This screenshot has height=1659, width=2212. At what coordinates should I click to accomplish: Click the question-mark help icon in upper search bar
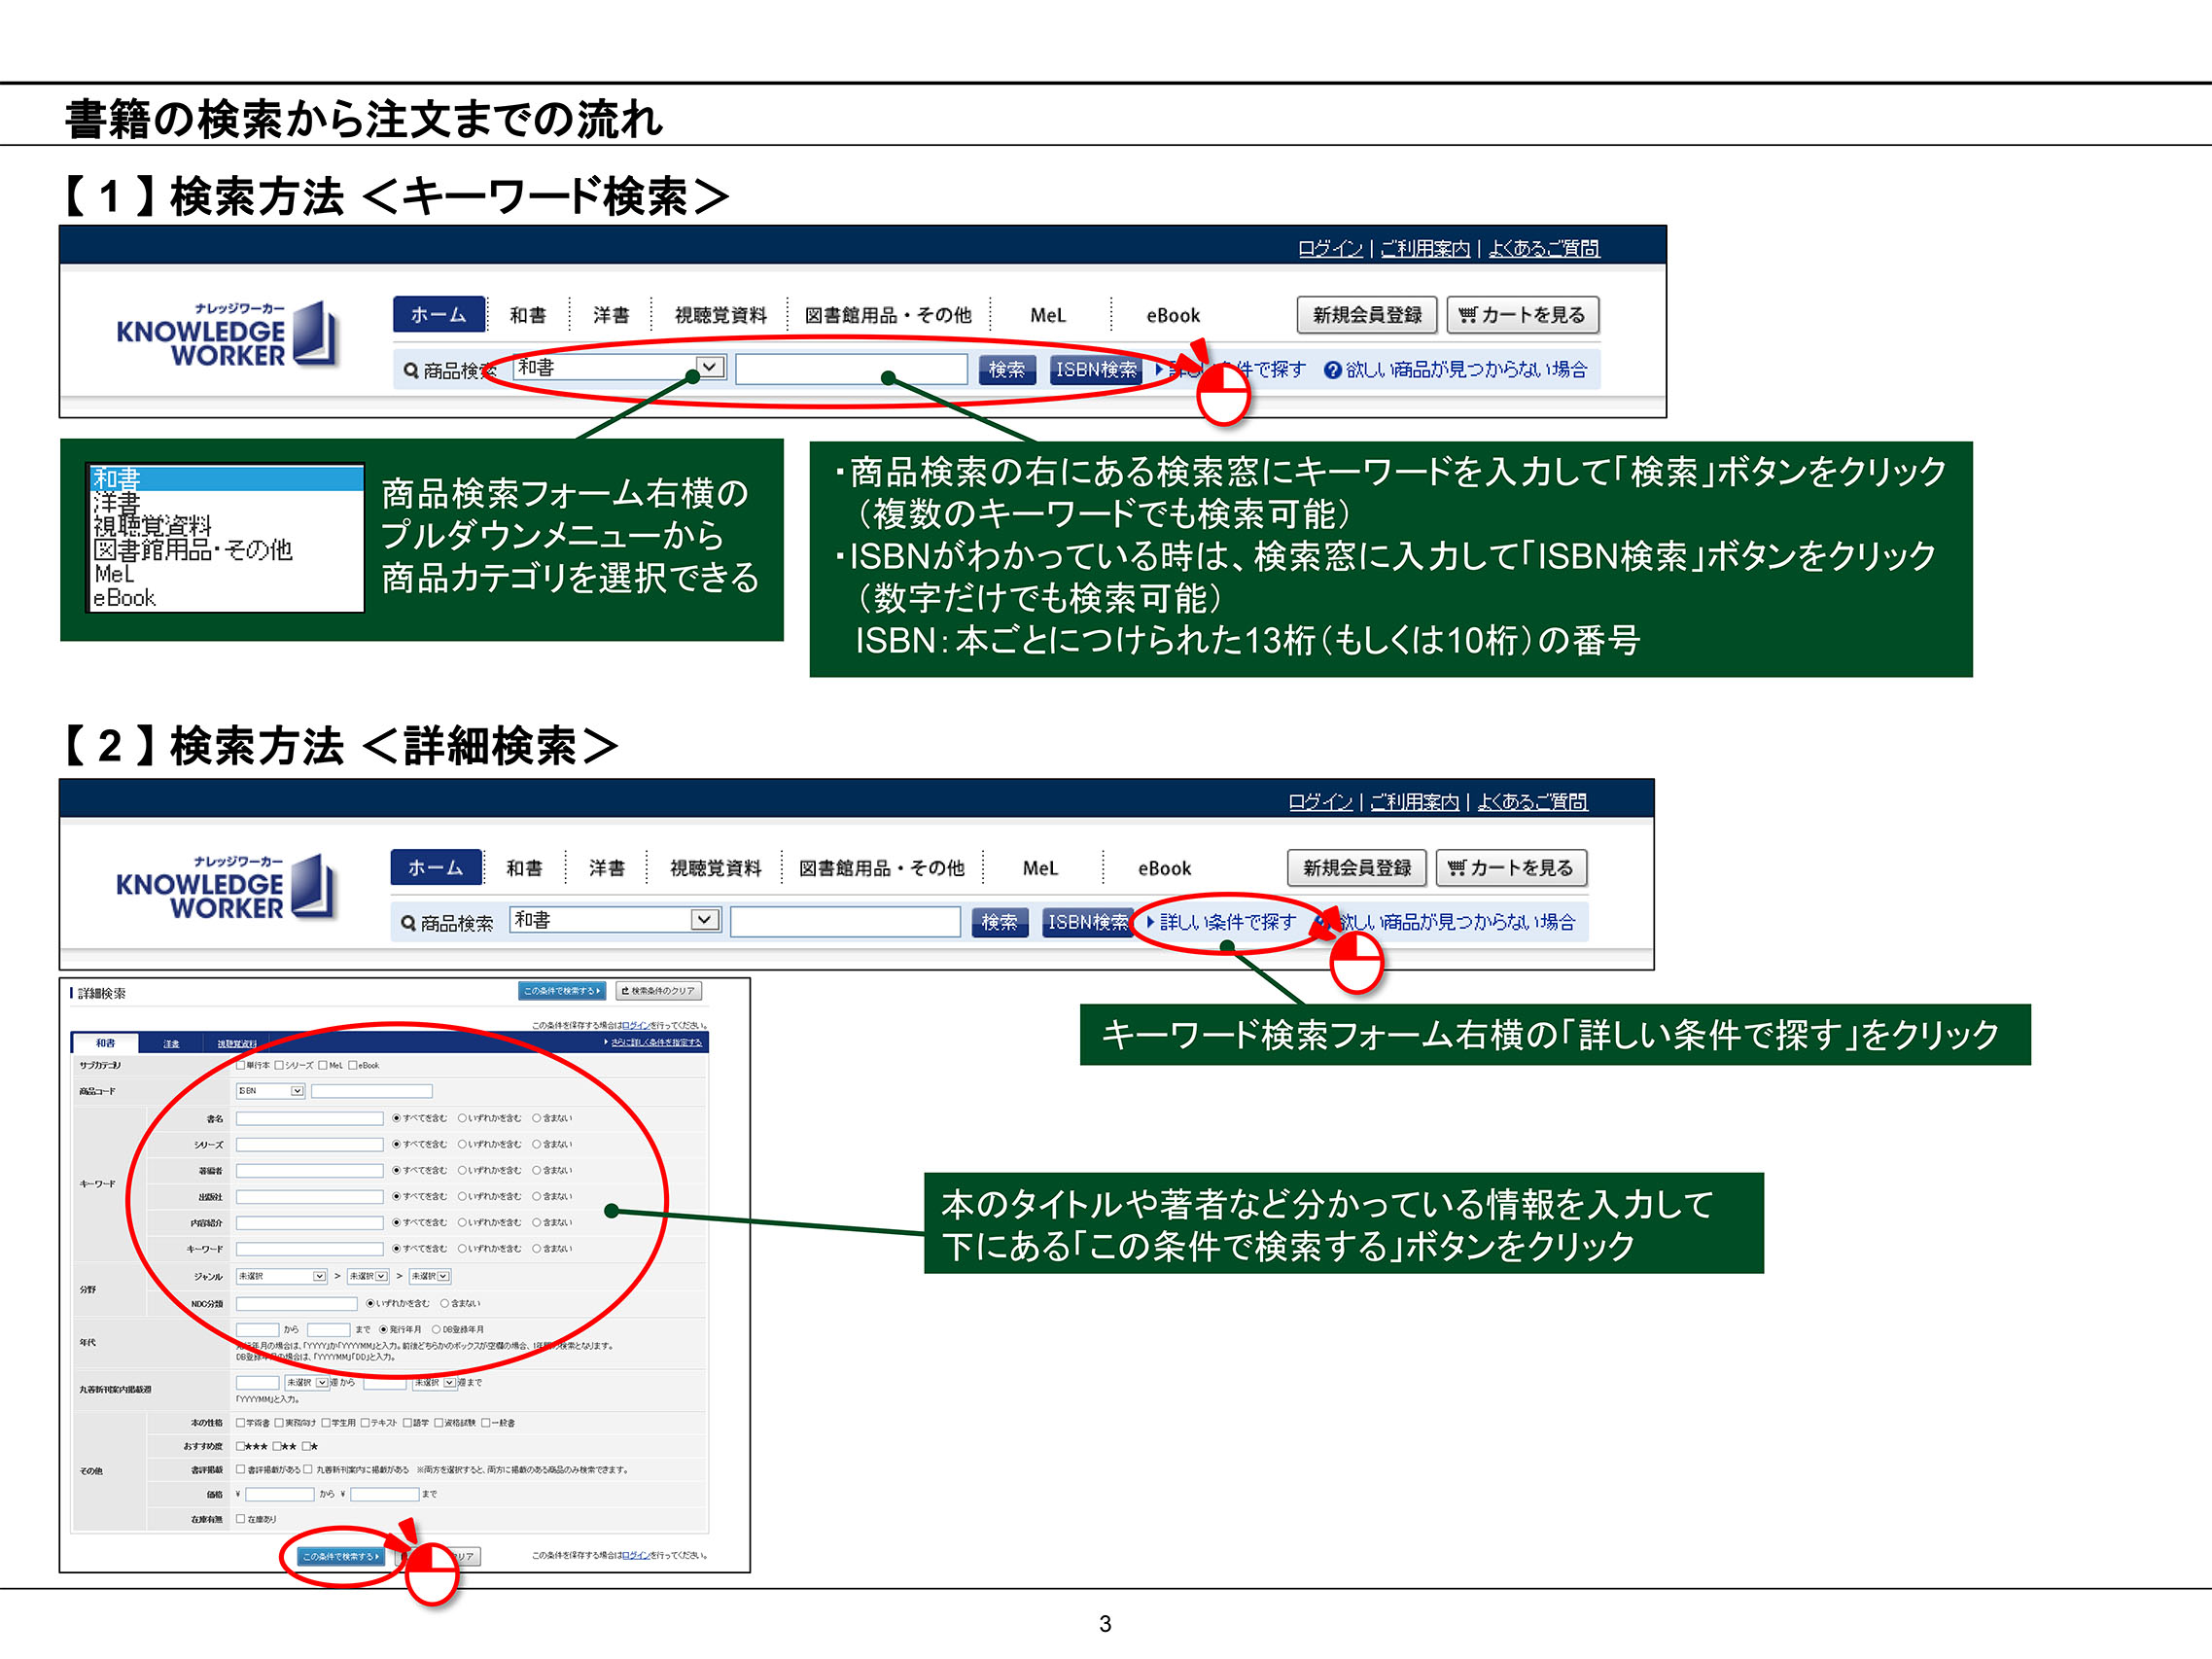pos(1332,370)
